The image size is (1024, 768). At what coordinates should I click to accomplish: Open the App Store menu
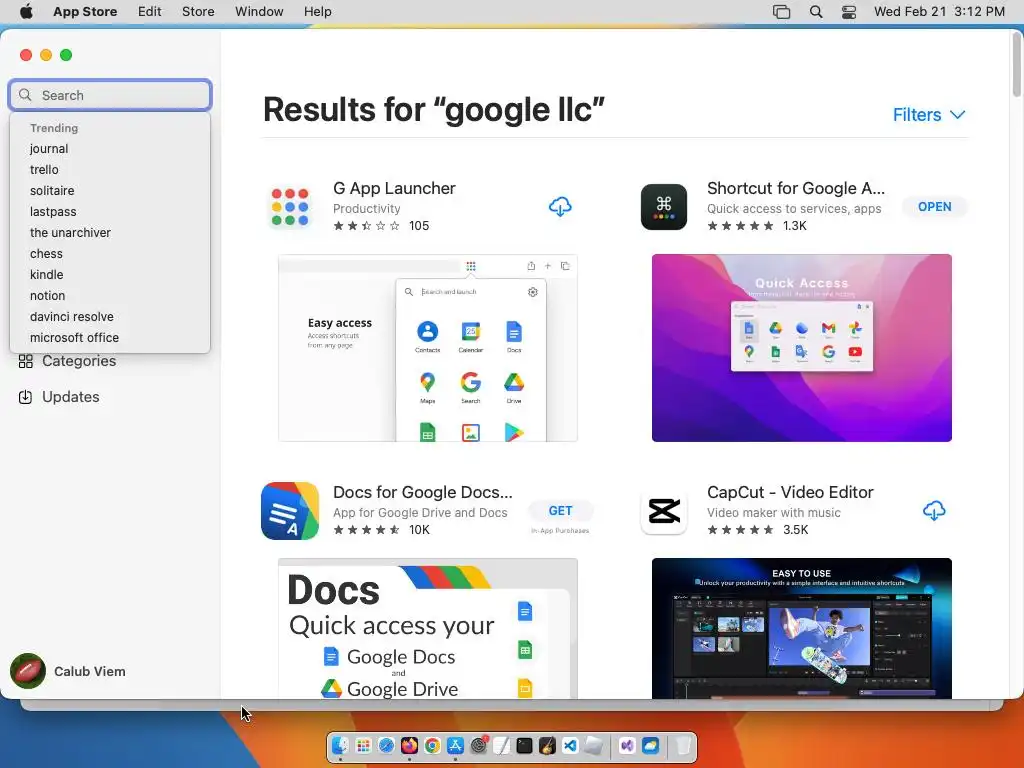[x=85, y=12]
